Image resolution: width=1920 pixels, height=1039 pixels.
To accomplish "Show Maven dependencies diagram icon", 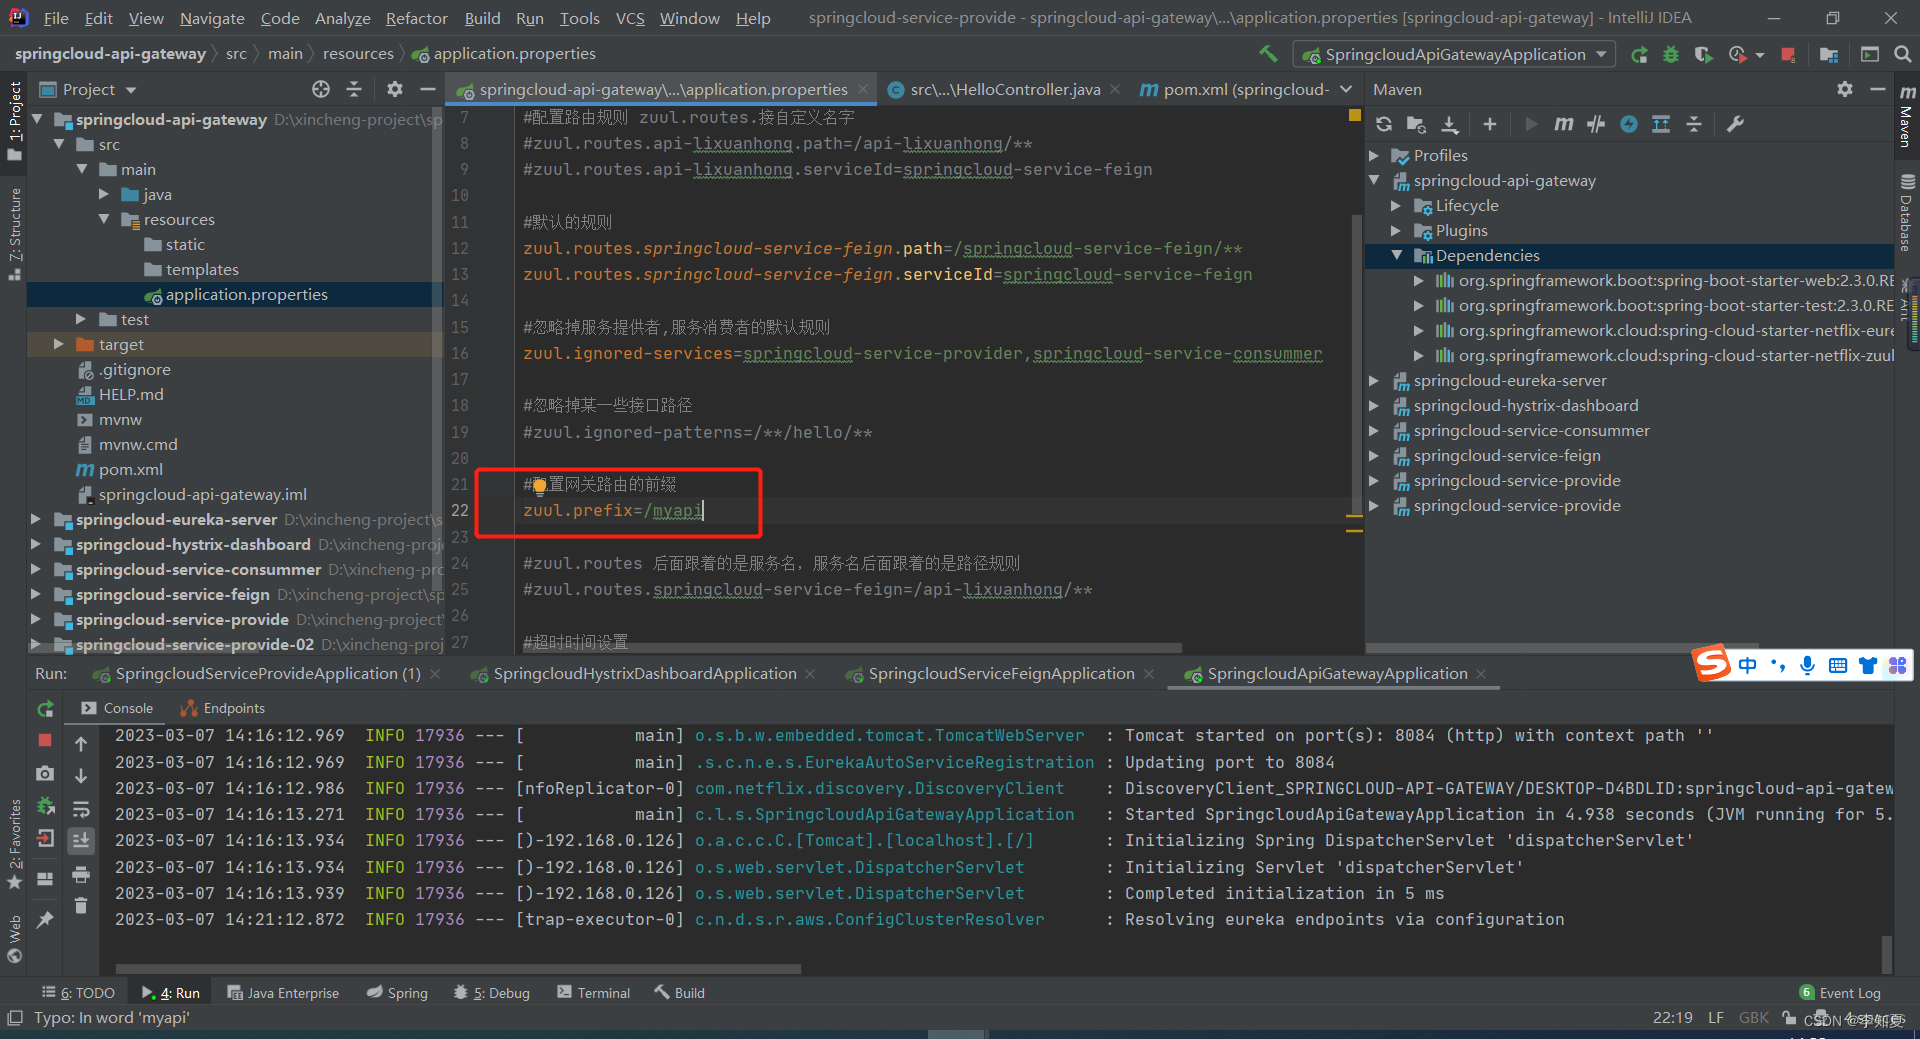I will (1661, 124).
